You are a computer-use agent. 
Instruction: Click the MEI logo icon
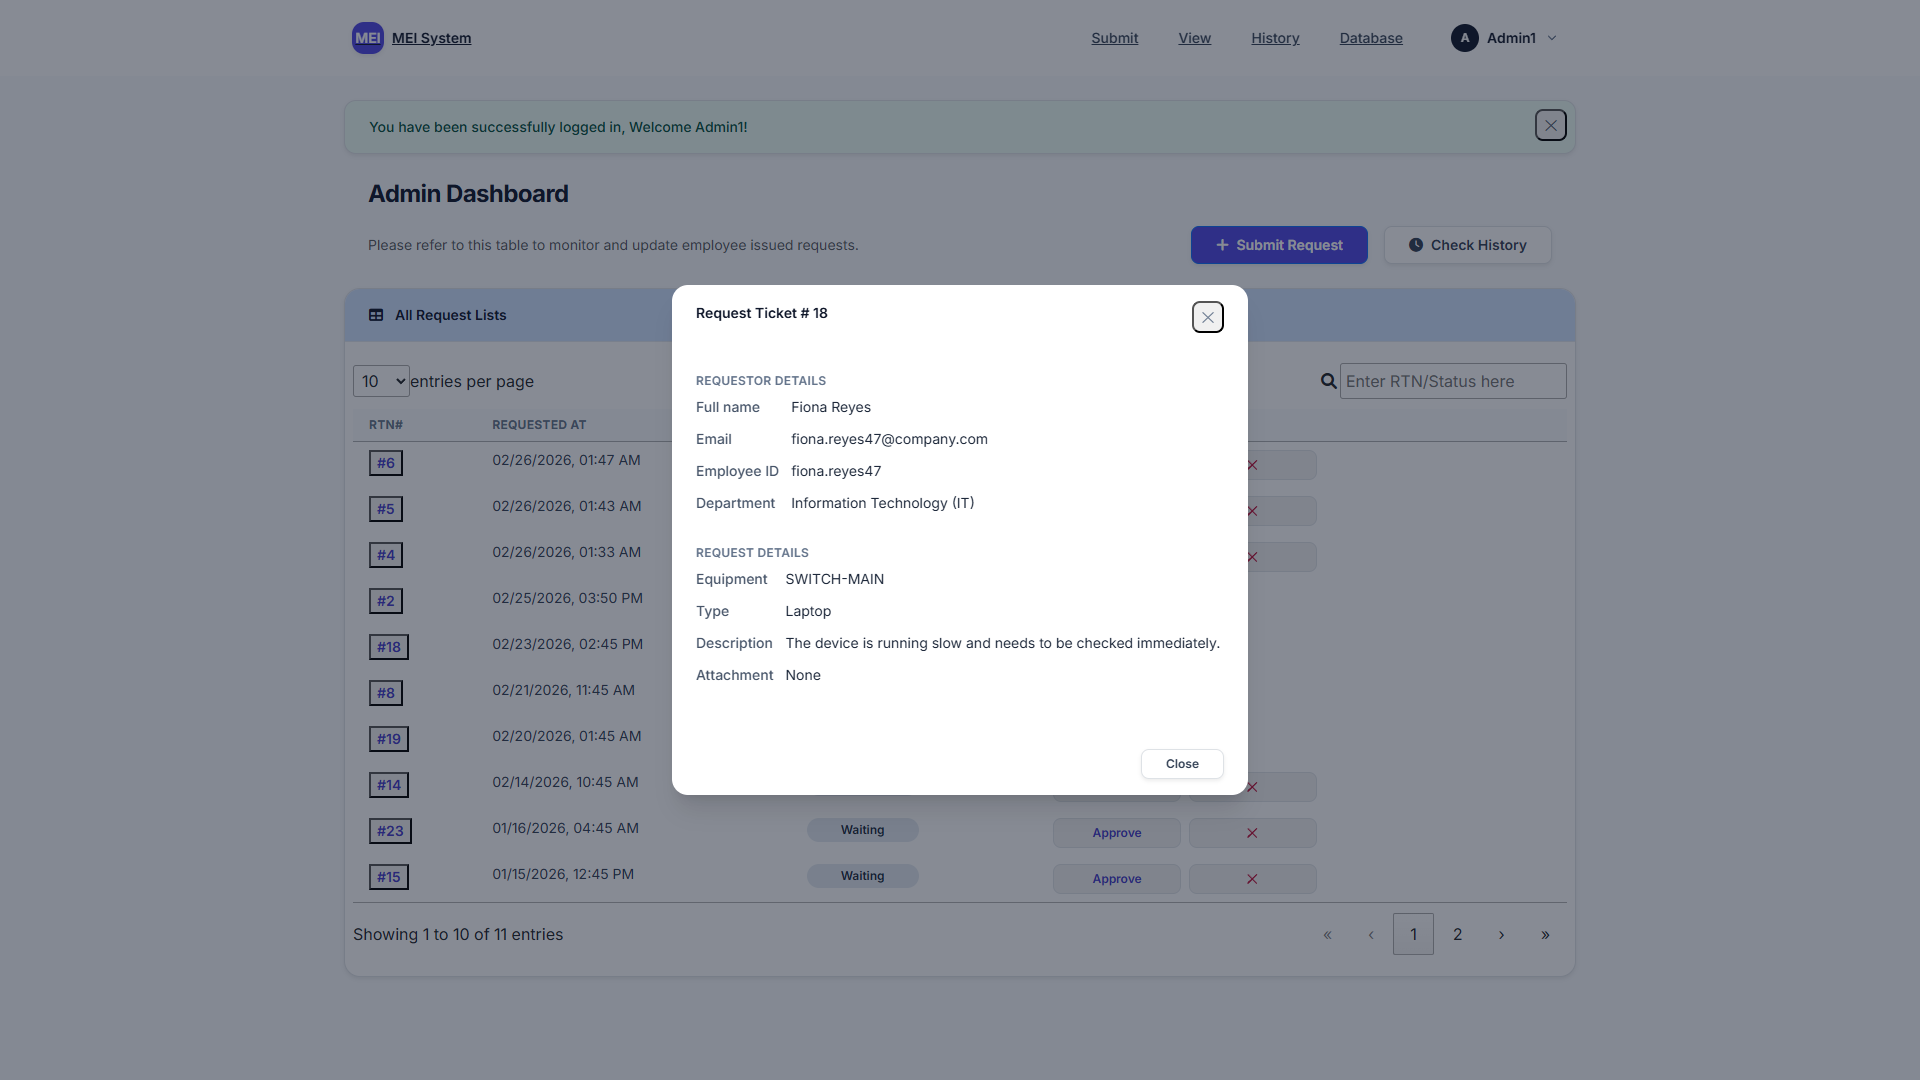[367, 38]
